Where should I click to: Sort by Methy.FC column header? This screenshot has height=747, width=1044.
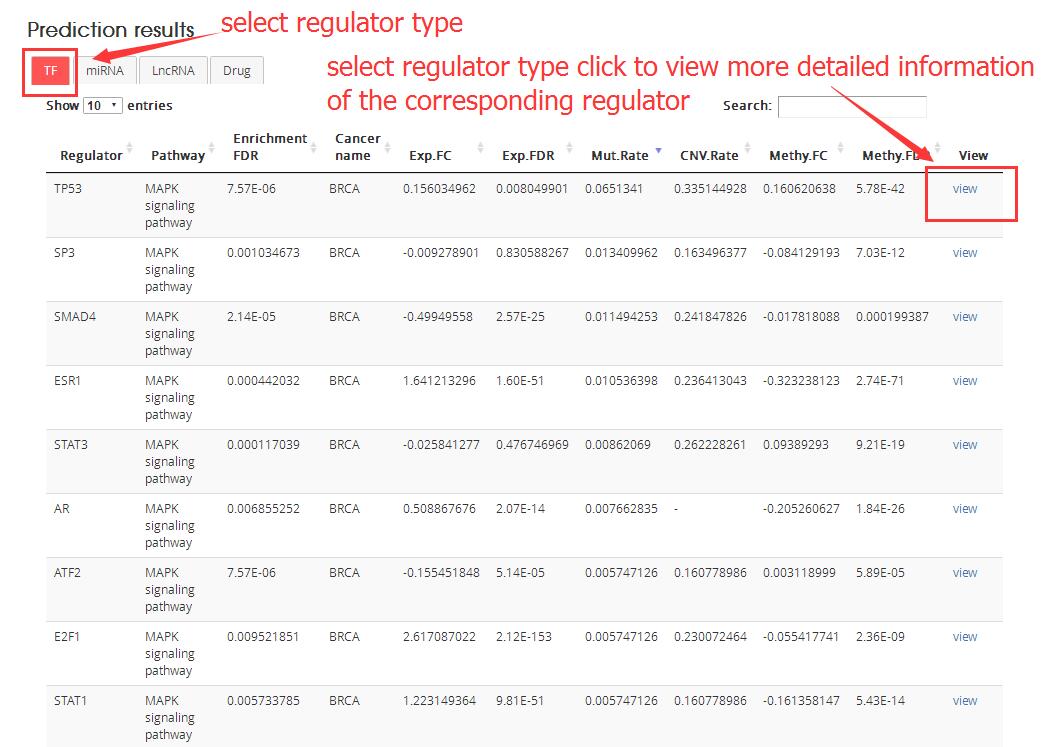[798, 155]
